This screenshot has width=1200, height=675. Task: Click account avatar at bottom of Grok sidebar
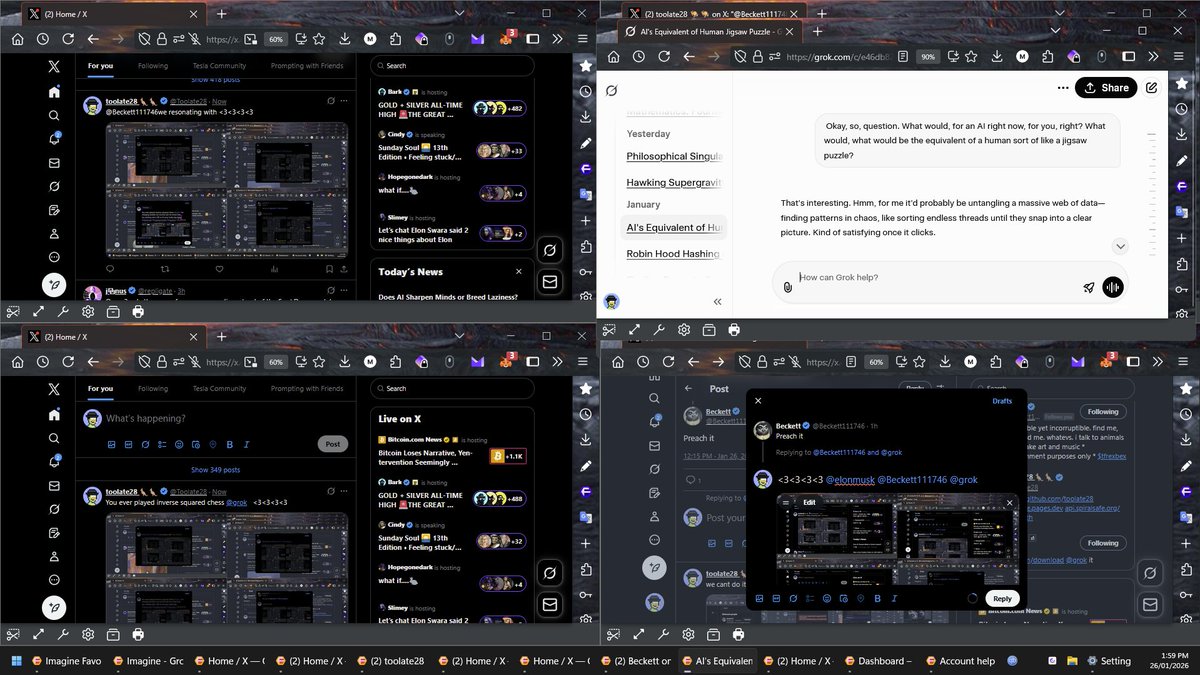[612, 301]
